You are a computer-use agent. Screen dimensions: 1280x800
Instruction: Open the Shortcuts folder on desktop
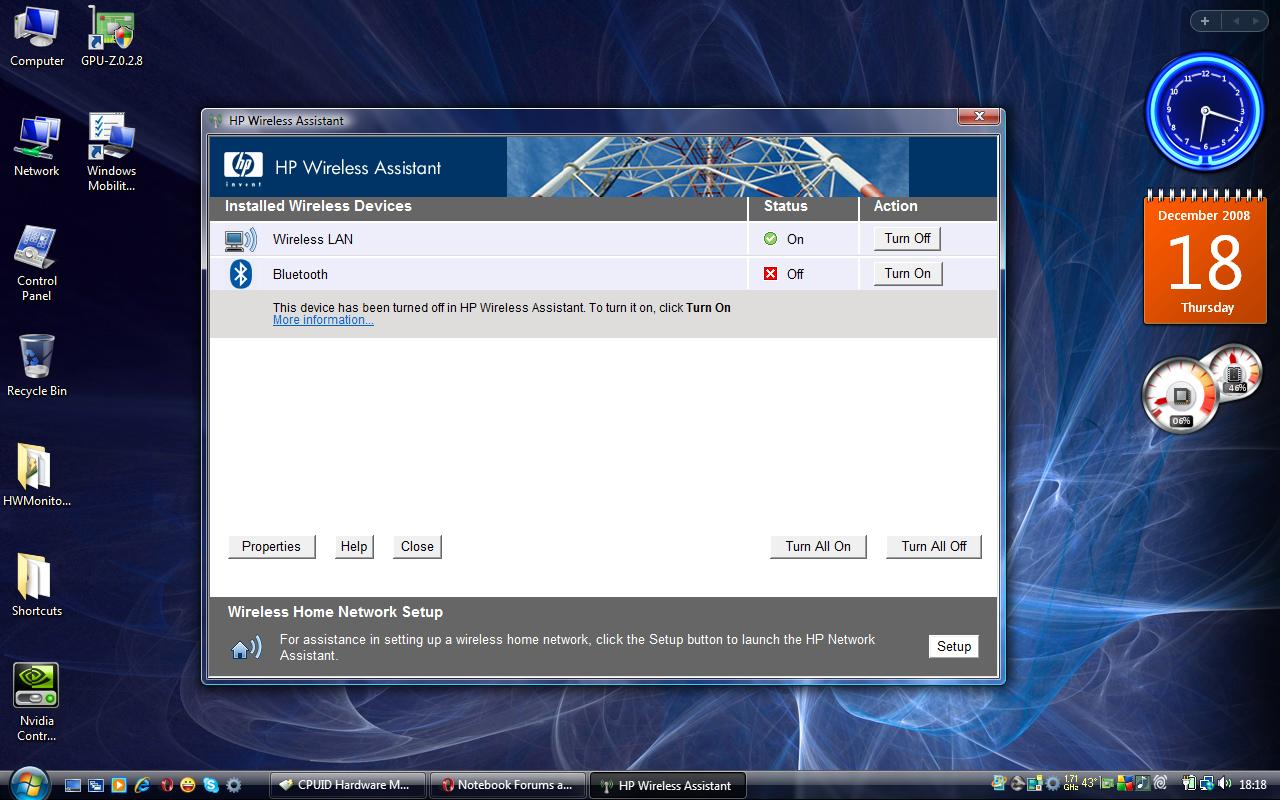click(37, 586)
